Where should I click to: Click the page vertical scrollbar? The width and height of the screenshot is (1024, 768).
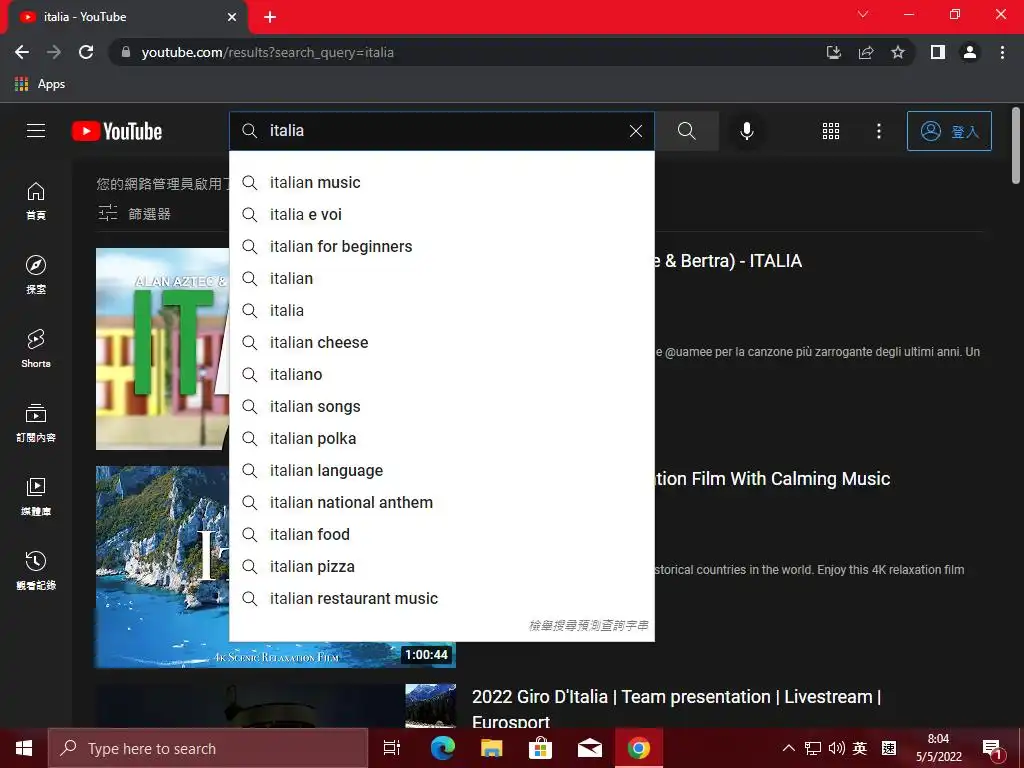click(x=1016, y=146)
